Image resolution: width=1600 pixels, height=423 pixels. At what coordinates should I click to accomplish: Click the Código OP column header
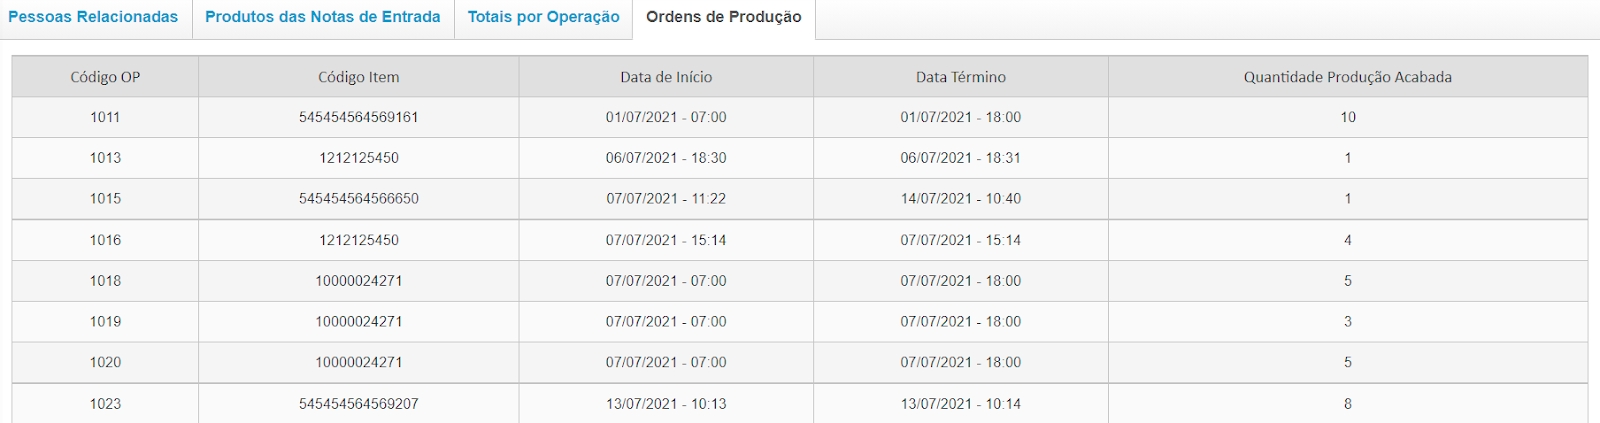click(x=105, y=77)
